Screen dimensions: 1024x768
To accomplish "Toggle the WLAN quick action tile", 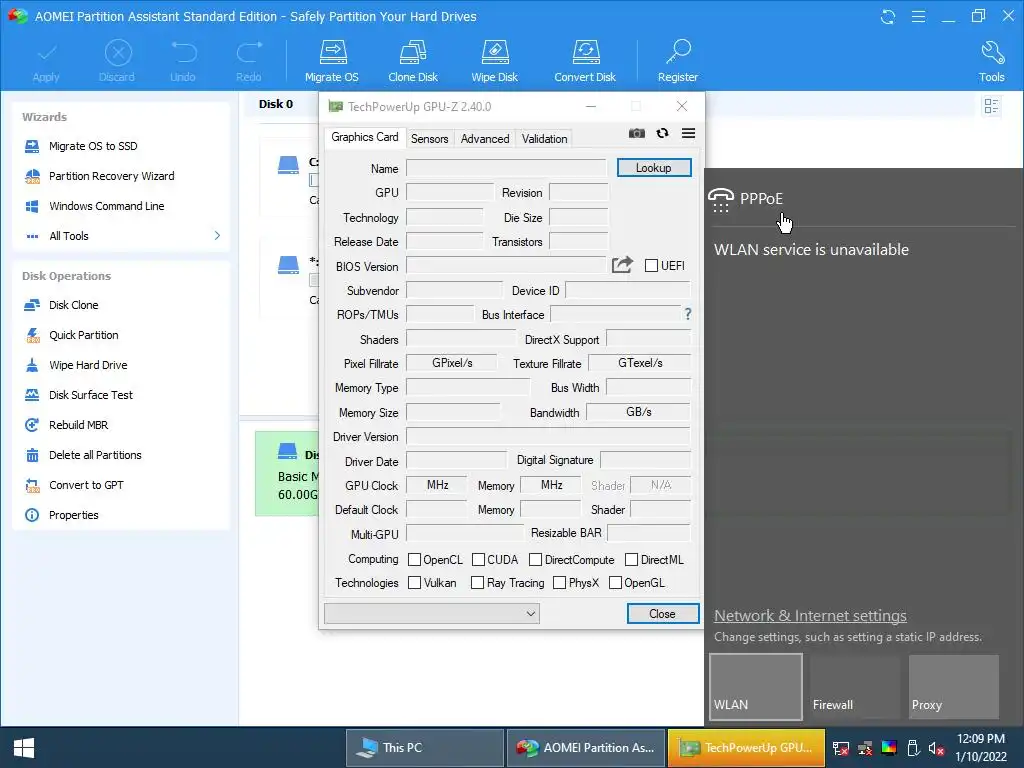I will click(756, 687).
